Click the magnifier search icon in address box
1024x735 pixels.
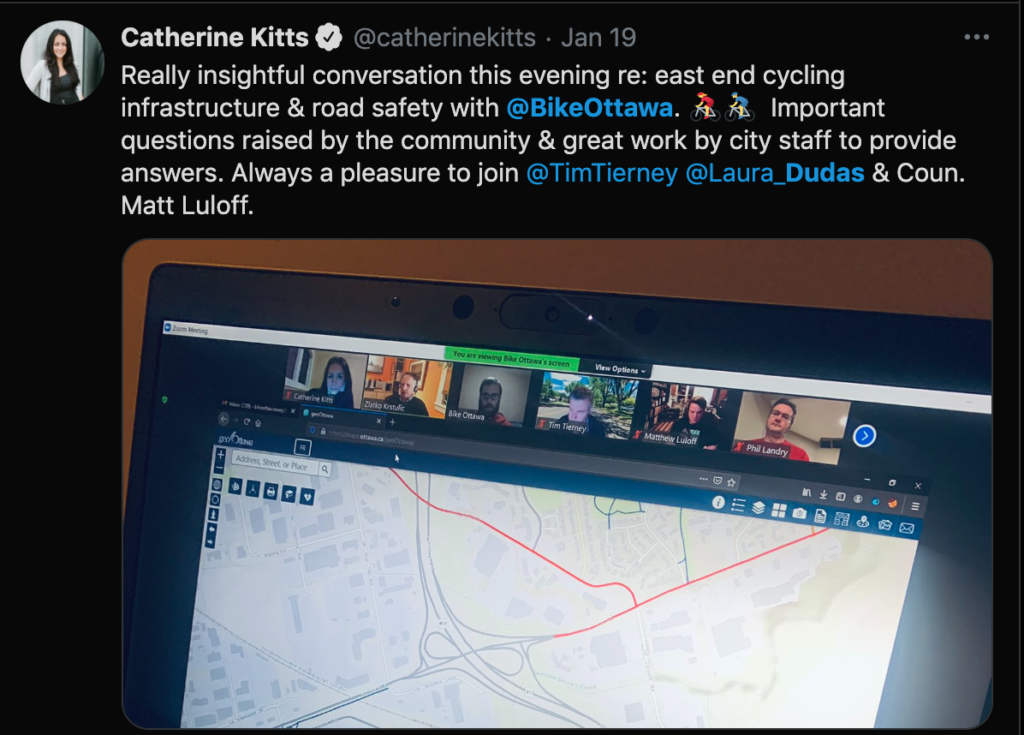click(x=325, y=469)
